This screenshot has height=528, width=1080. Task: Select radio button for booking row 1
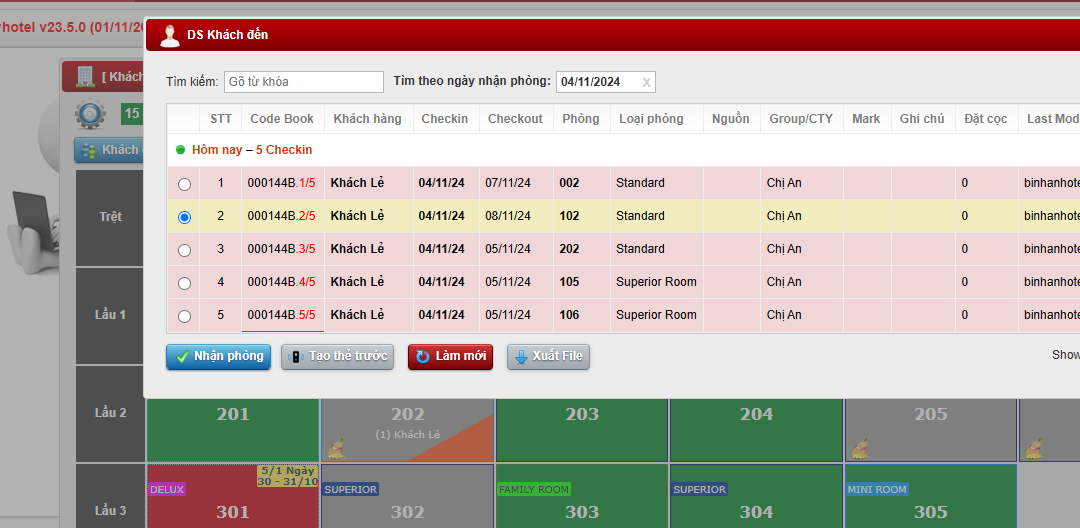click(x=184, y=184)
